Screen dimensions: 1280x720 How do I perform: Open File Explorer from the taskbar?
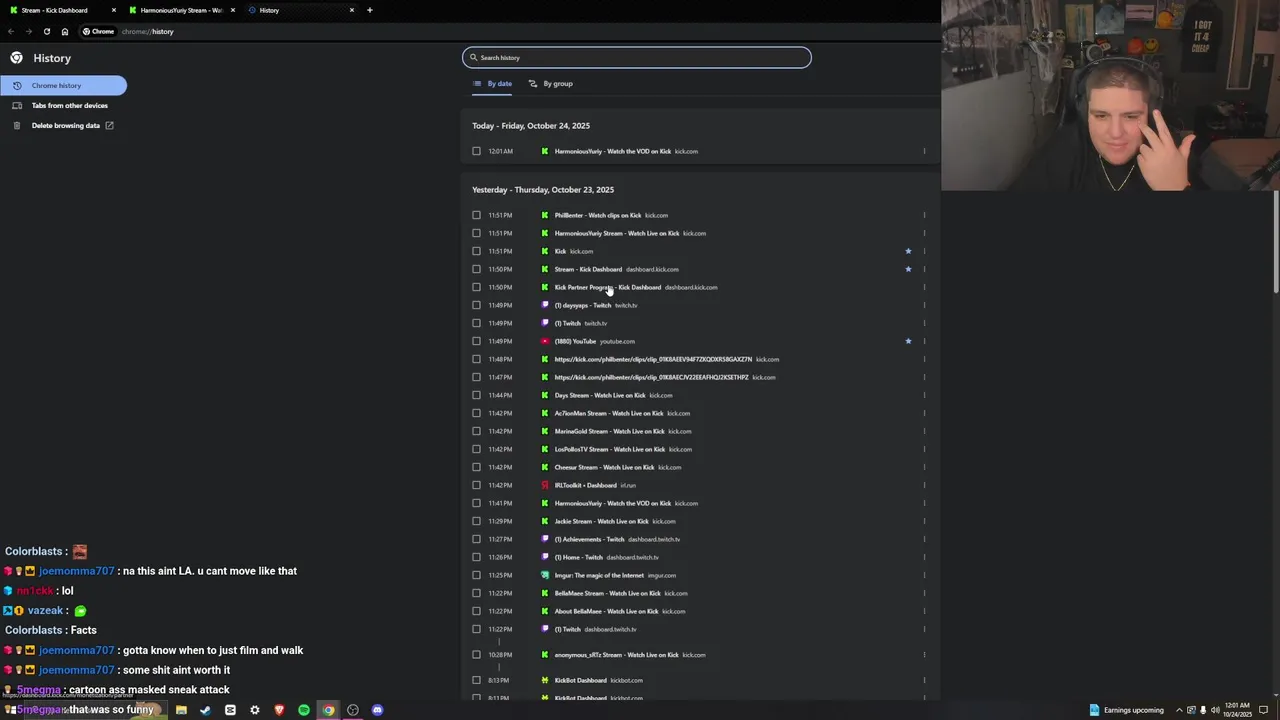(181, 710)
